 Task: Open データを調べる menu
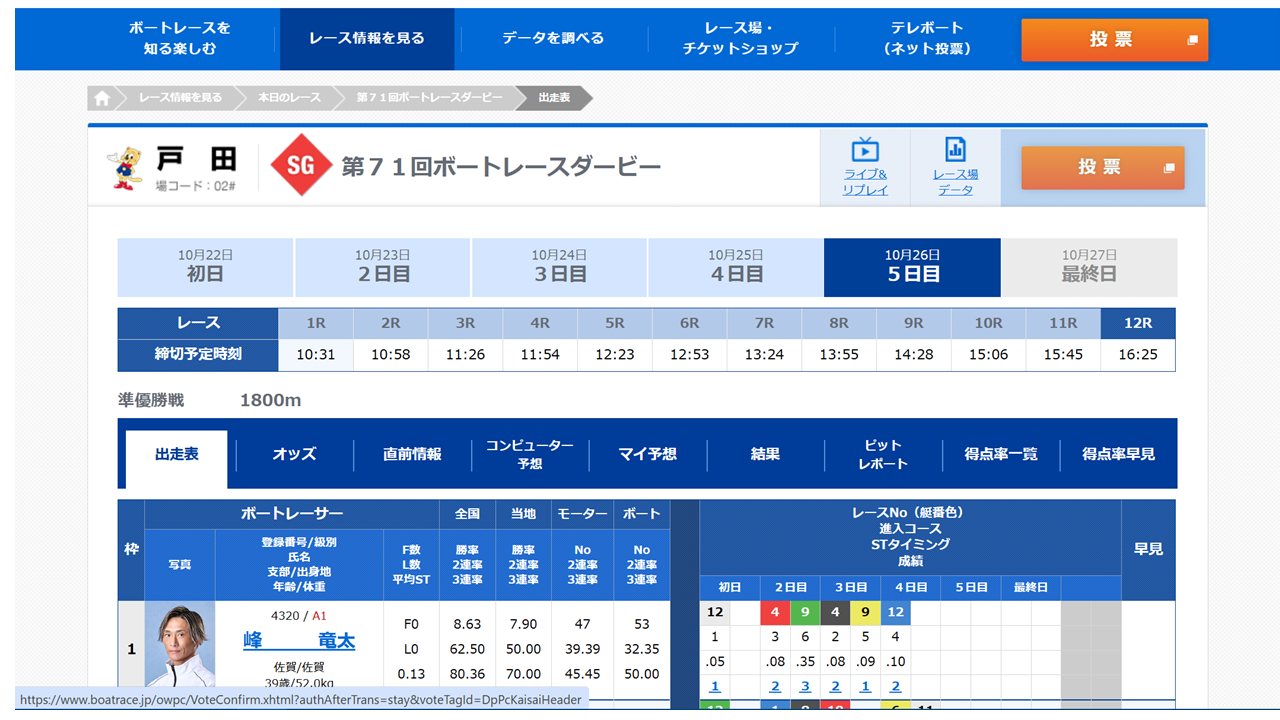[553, 39]
